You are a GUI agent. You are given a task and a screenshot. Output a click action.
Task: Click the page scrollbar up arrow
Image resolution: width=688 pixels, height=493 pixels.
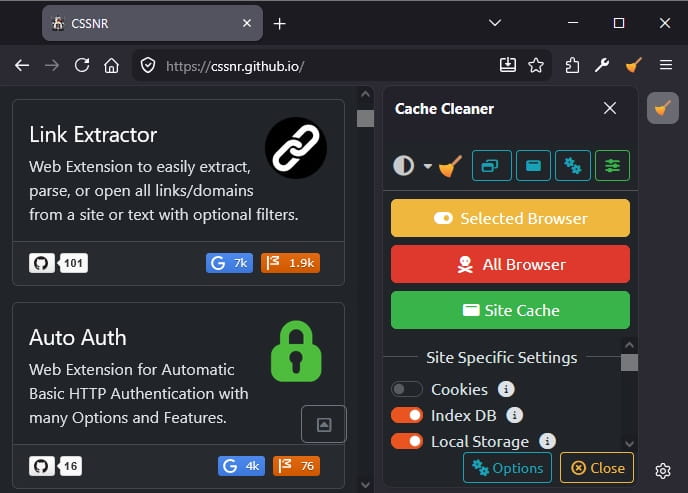pos(365,94)
